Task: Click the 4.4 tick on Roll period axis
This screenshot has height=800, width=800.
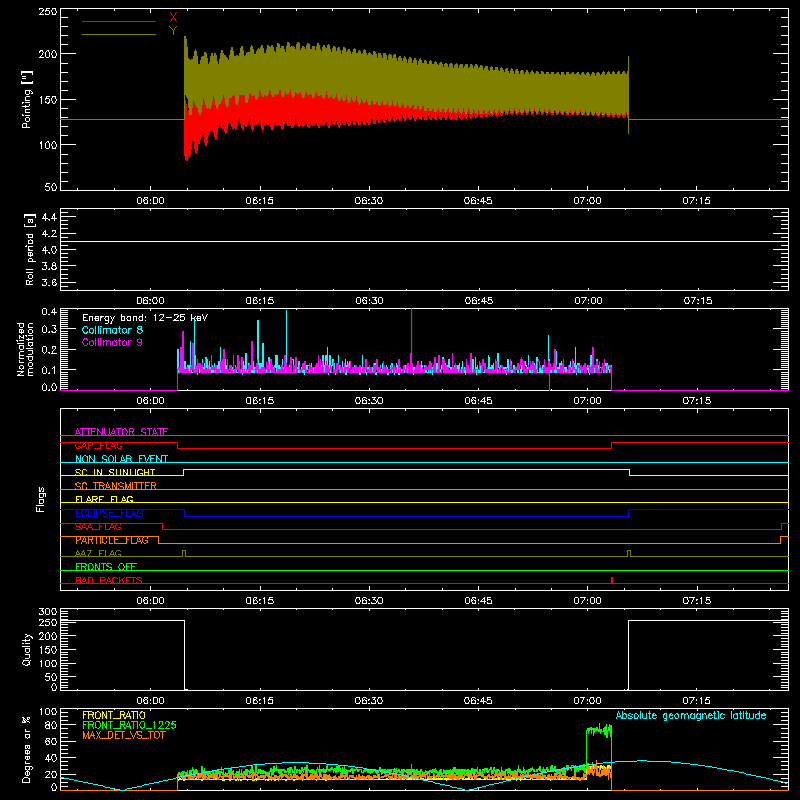Action: pos(49,217)
